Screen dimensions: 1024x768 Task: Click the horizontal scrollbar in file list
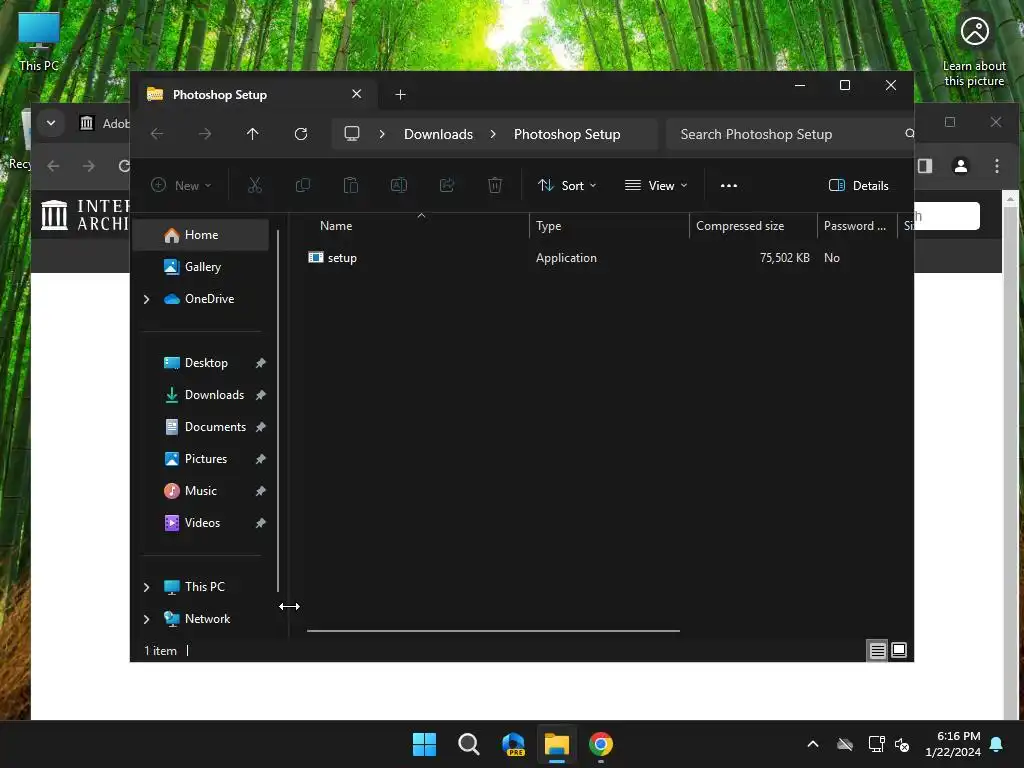(493, 631)
